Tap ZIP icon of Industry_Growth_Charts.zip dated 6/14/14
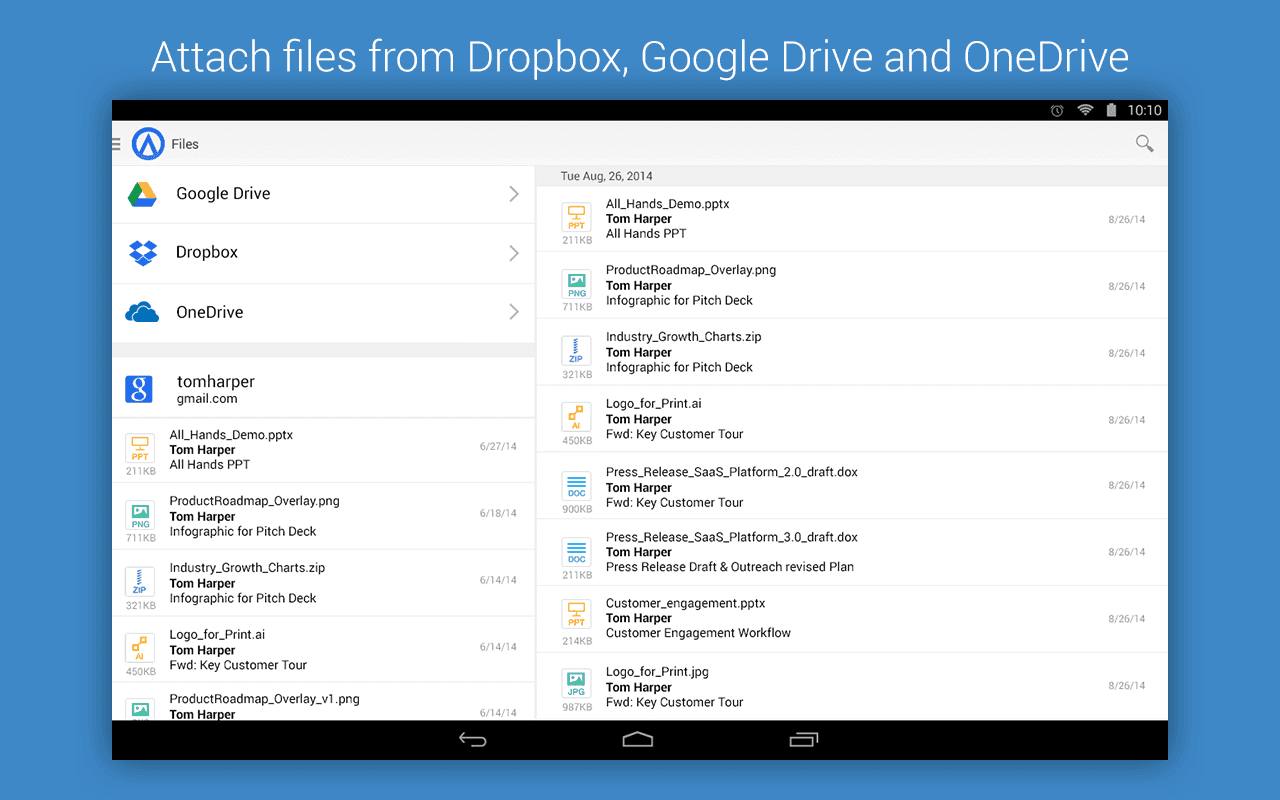Viewport: 1280px width, 800px height. (140, 582)
